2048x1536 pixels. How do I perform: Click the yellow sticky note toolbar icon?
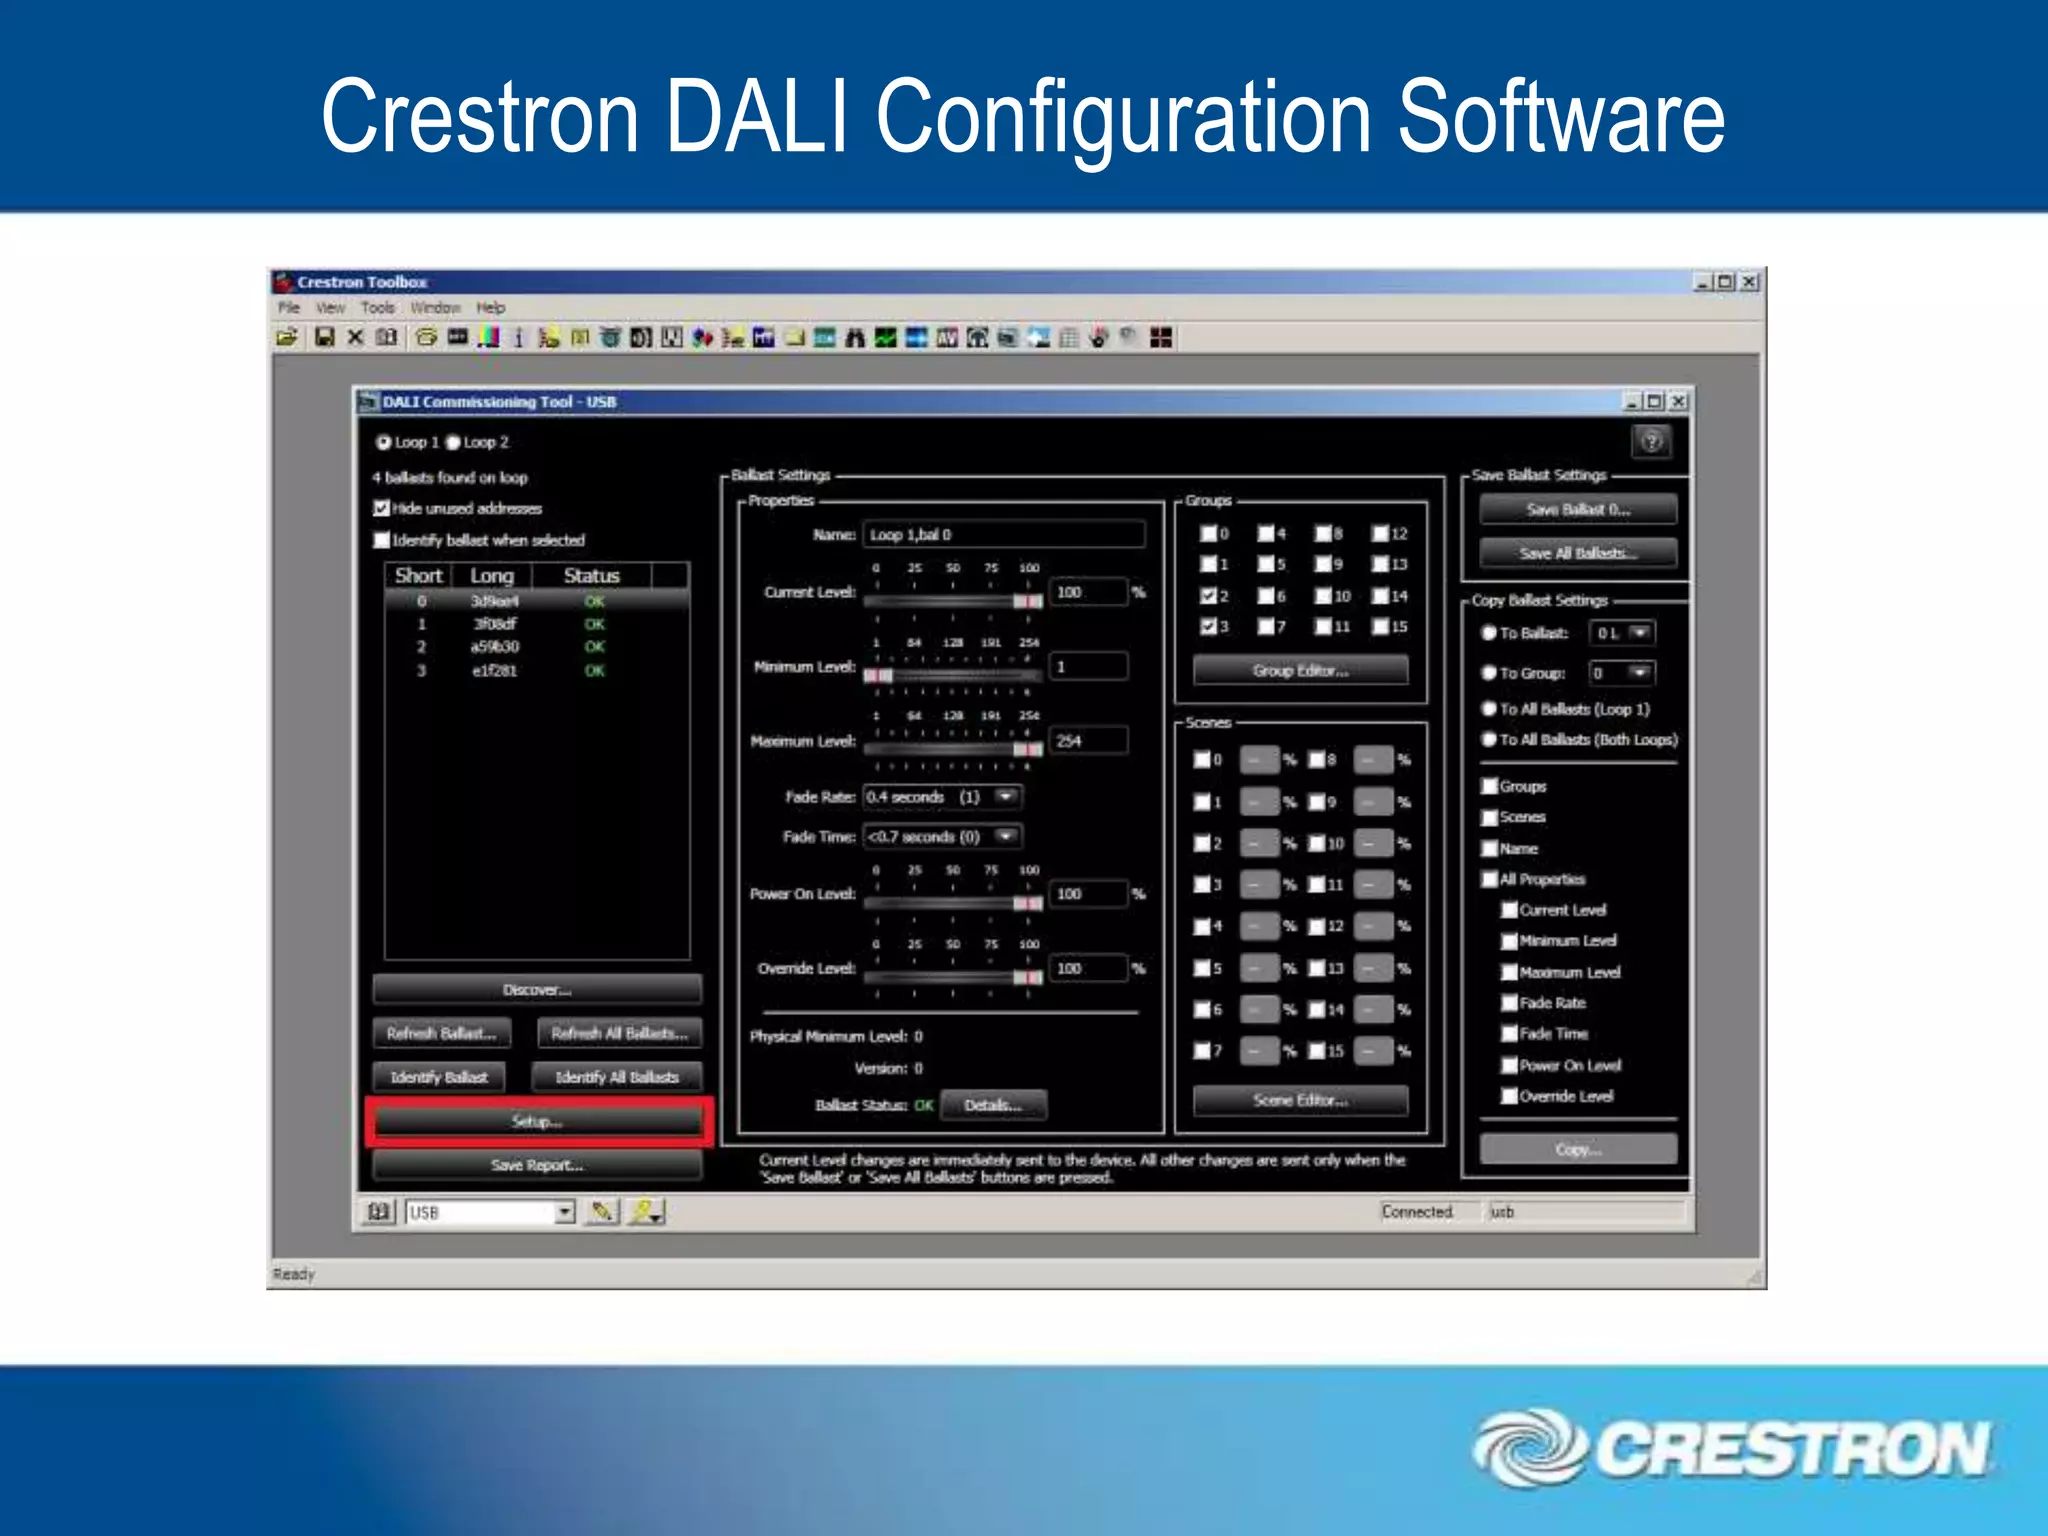click(x=793, y=338)
